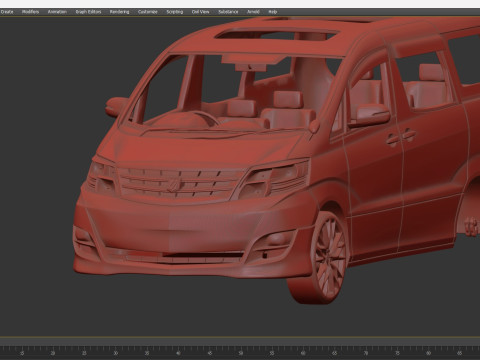This screenshot has width=480, height=360.
Task: Open the Arnold menu
Action: [x=253, y=12]
